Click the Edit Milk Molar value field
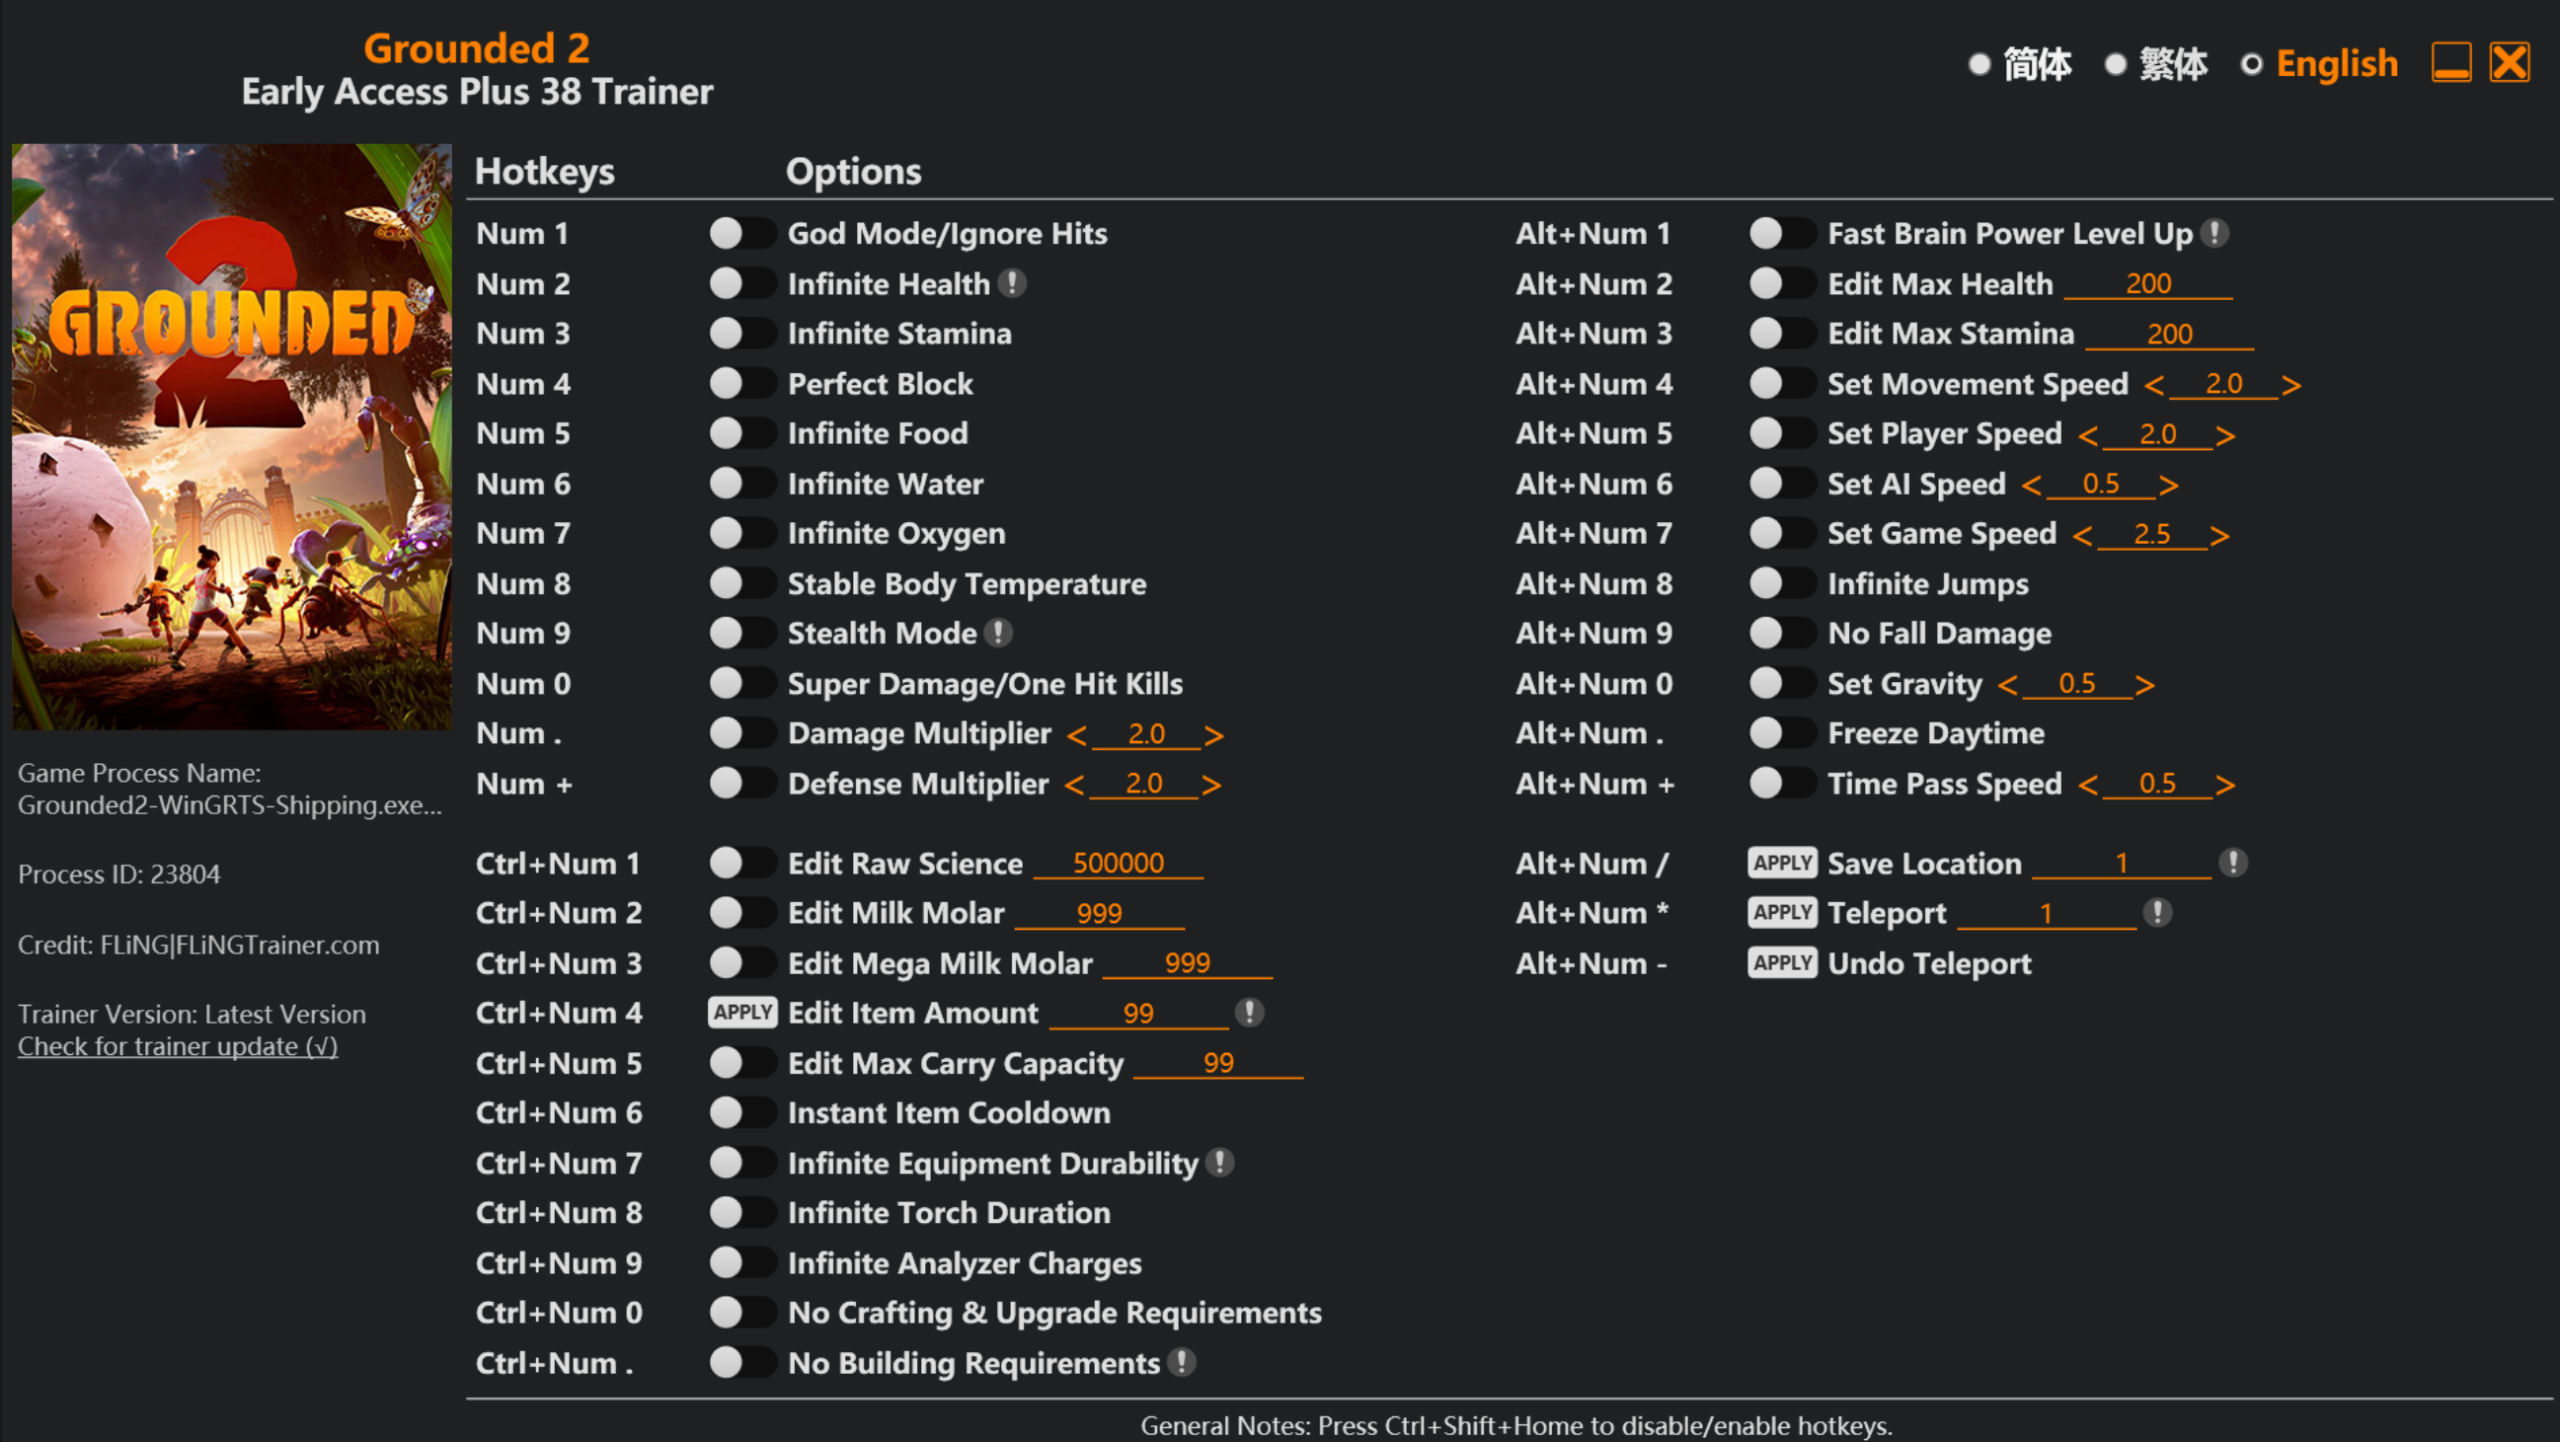2560x1442 pixels. tap(1100, 913)
